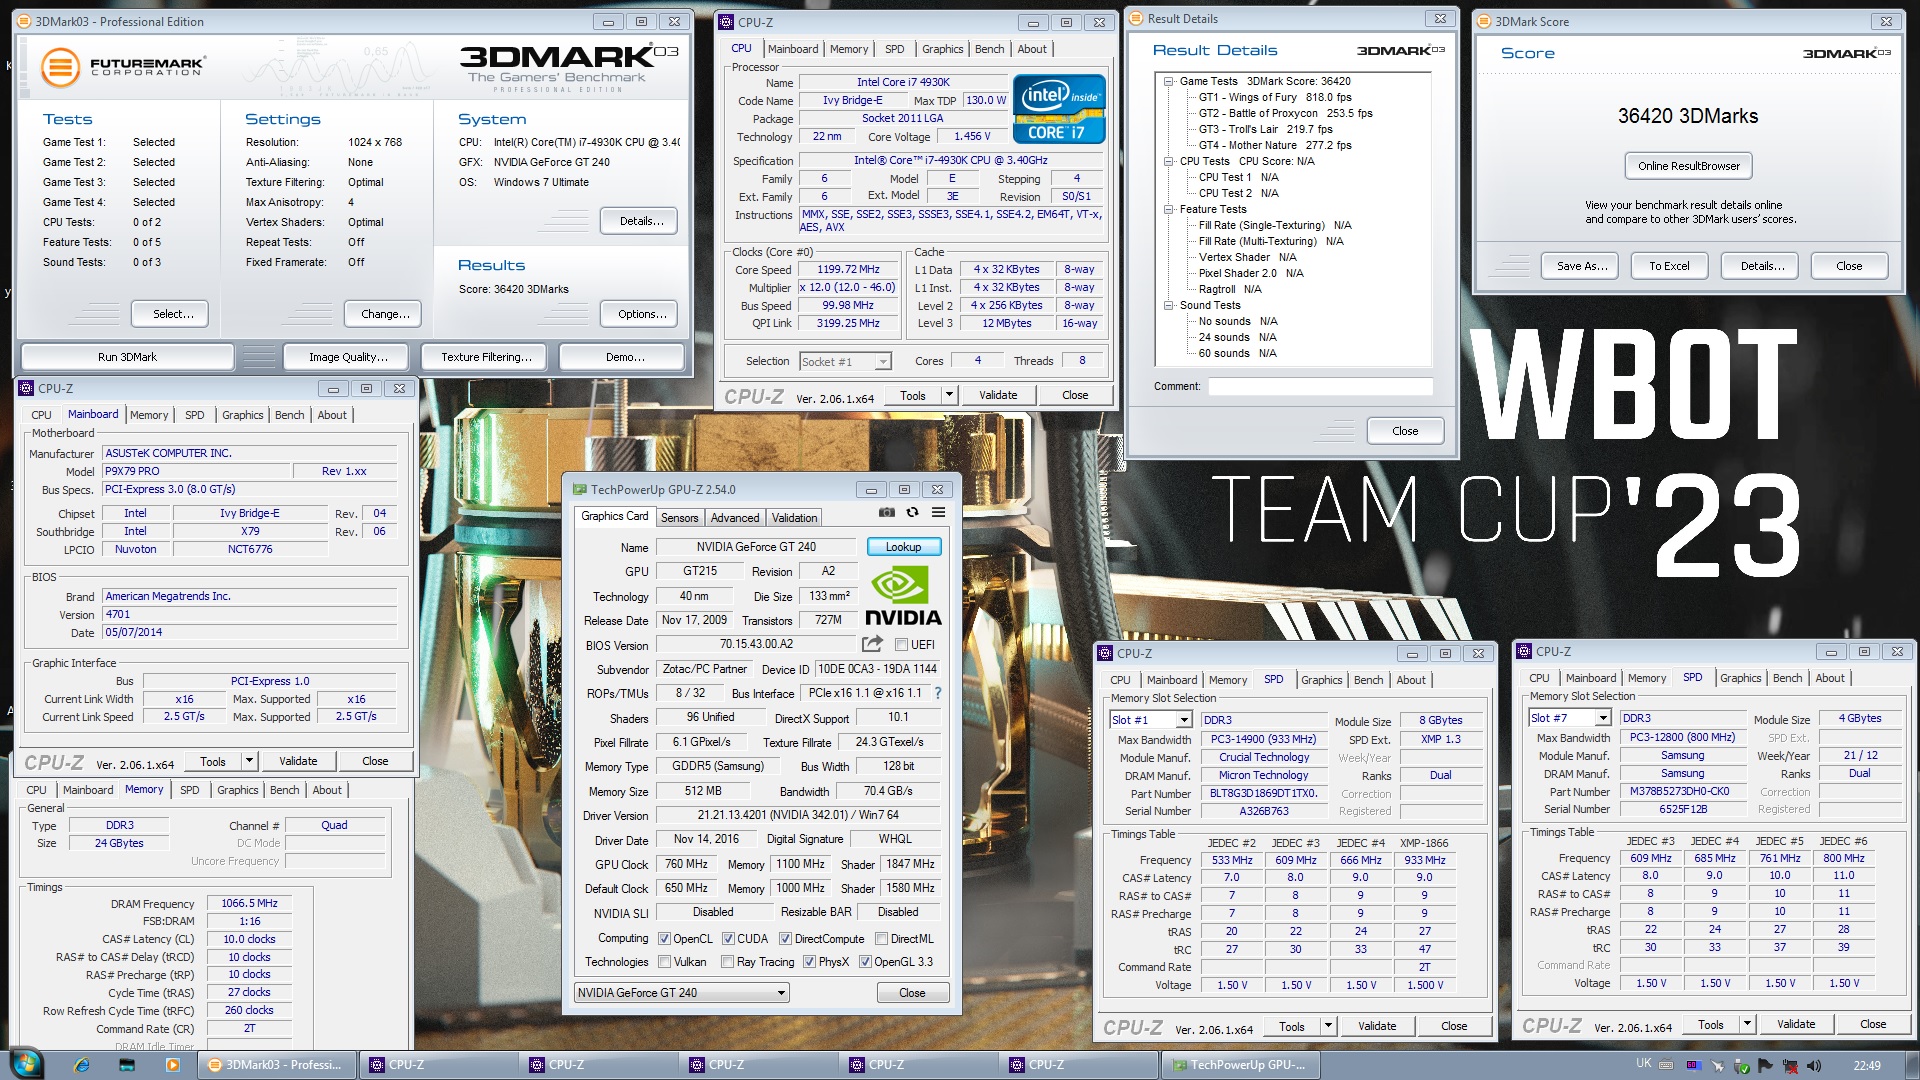Toggle the Ray Tracing checkbox
This screenshot has height=1080, width=1920.
tap(728, 962)
